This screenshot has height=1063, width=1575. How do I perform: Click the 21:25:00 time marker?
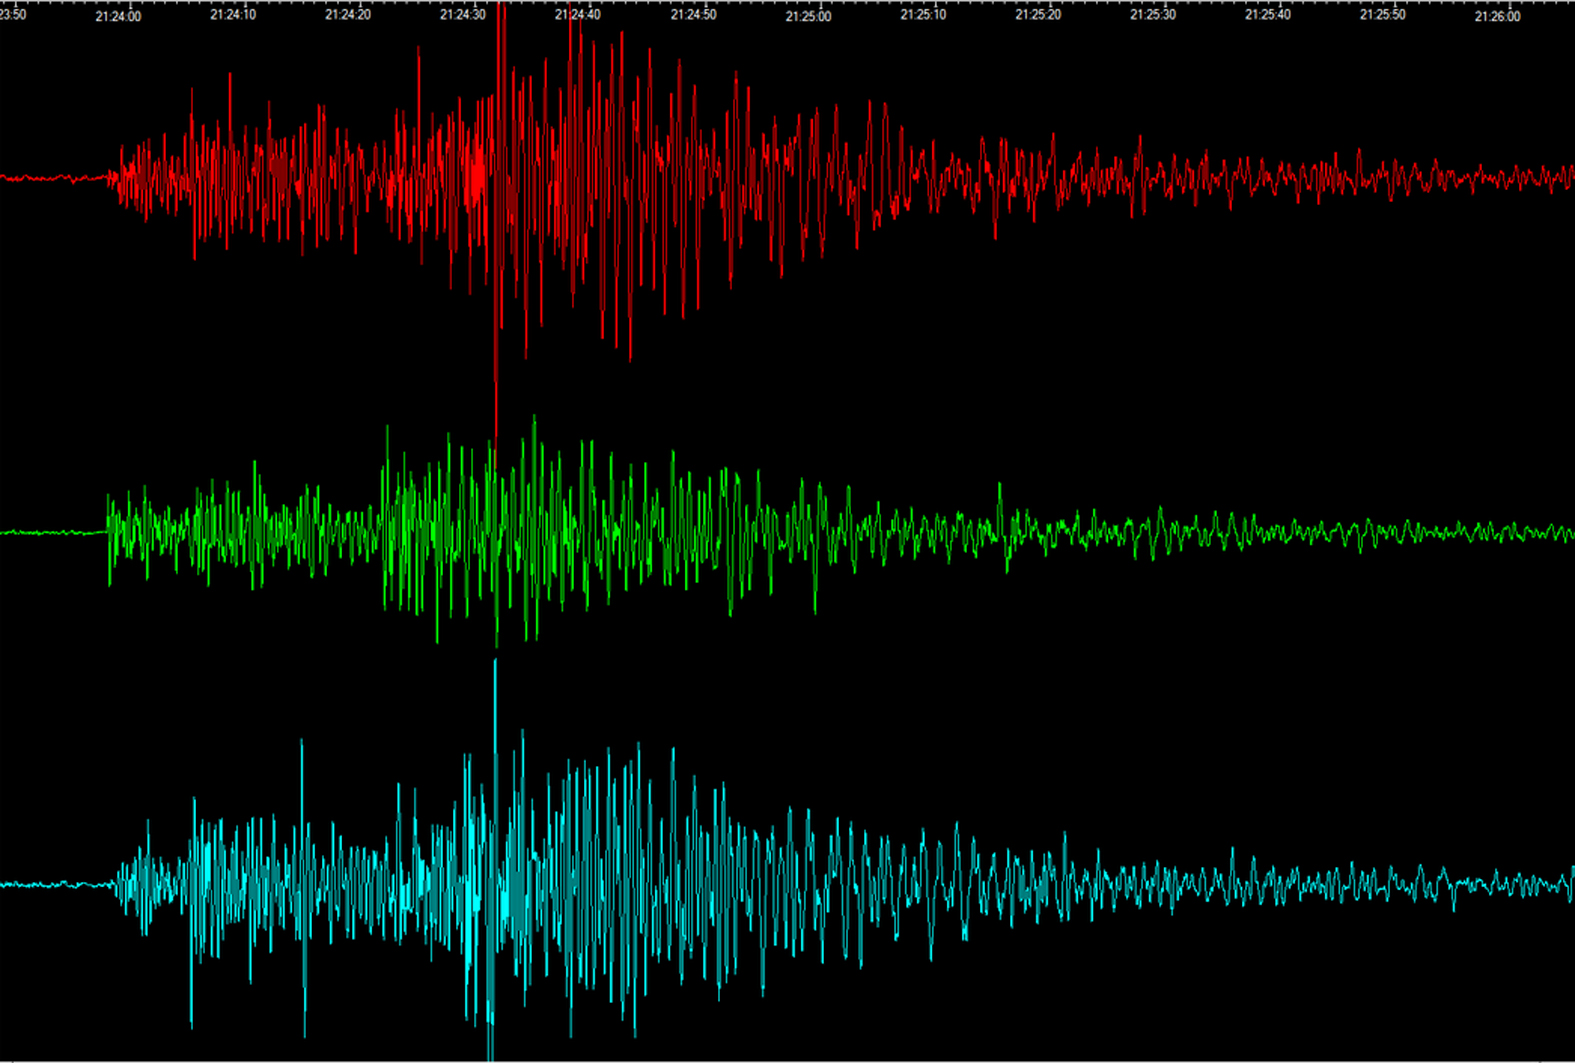(x=808, y=16)
